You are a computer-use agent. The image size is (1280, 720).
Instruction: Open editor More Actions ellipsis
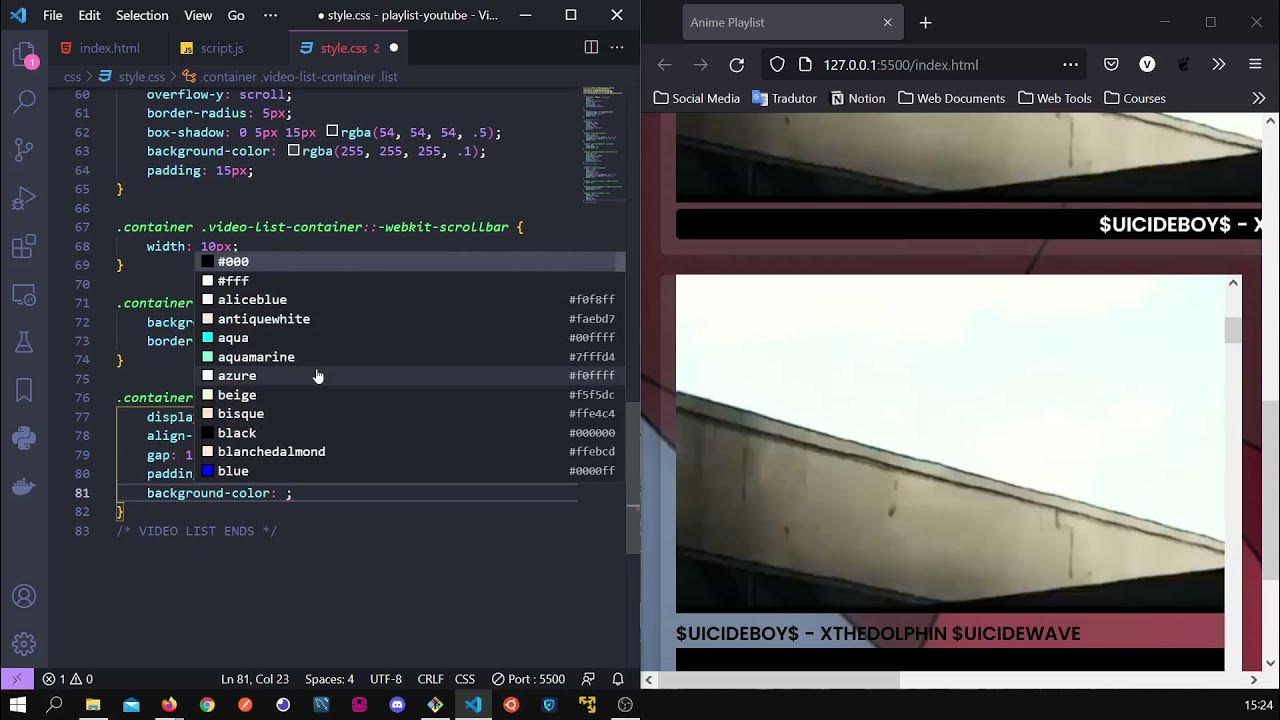(617, 47)
